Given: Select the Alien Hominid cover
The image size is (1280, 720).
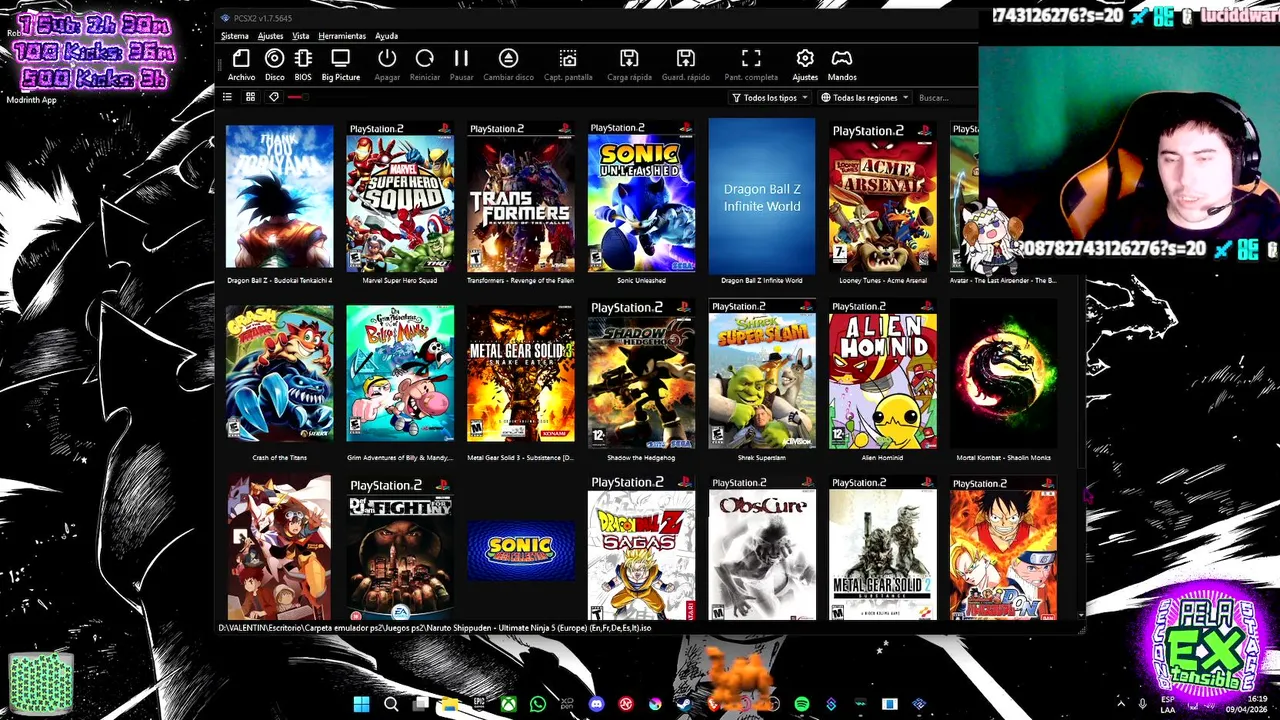Looking at the screenshot, I should coord(882,374).
